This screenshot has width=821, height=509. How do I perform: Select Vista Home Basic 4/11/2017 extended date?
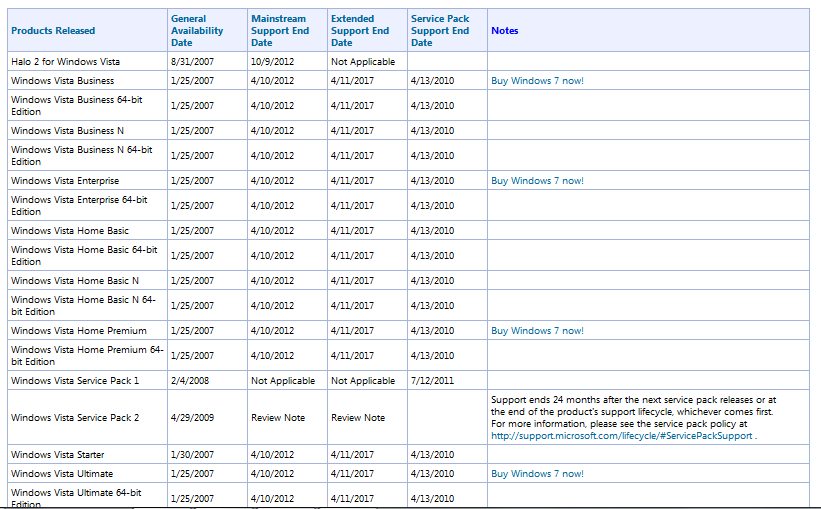coord(352,231)
